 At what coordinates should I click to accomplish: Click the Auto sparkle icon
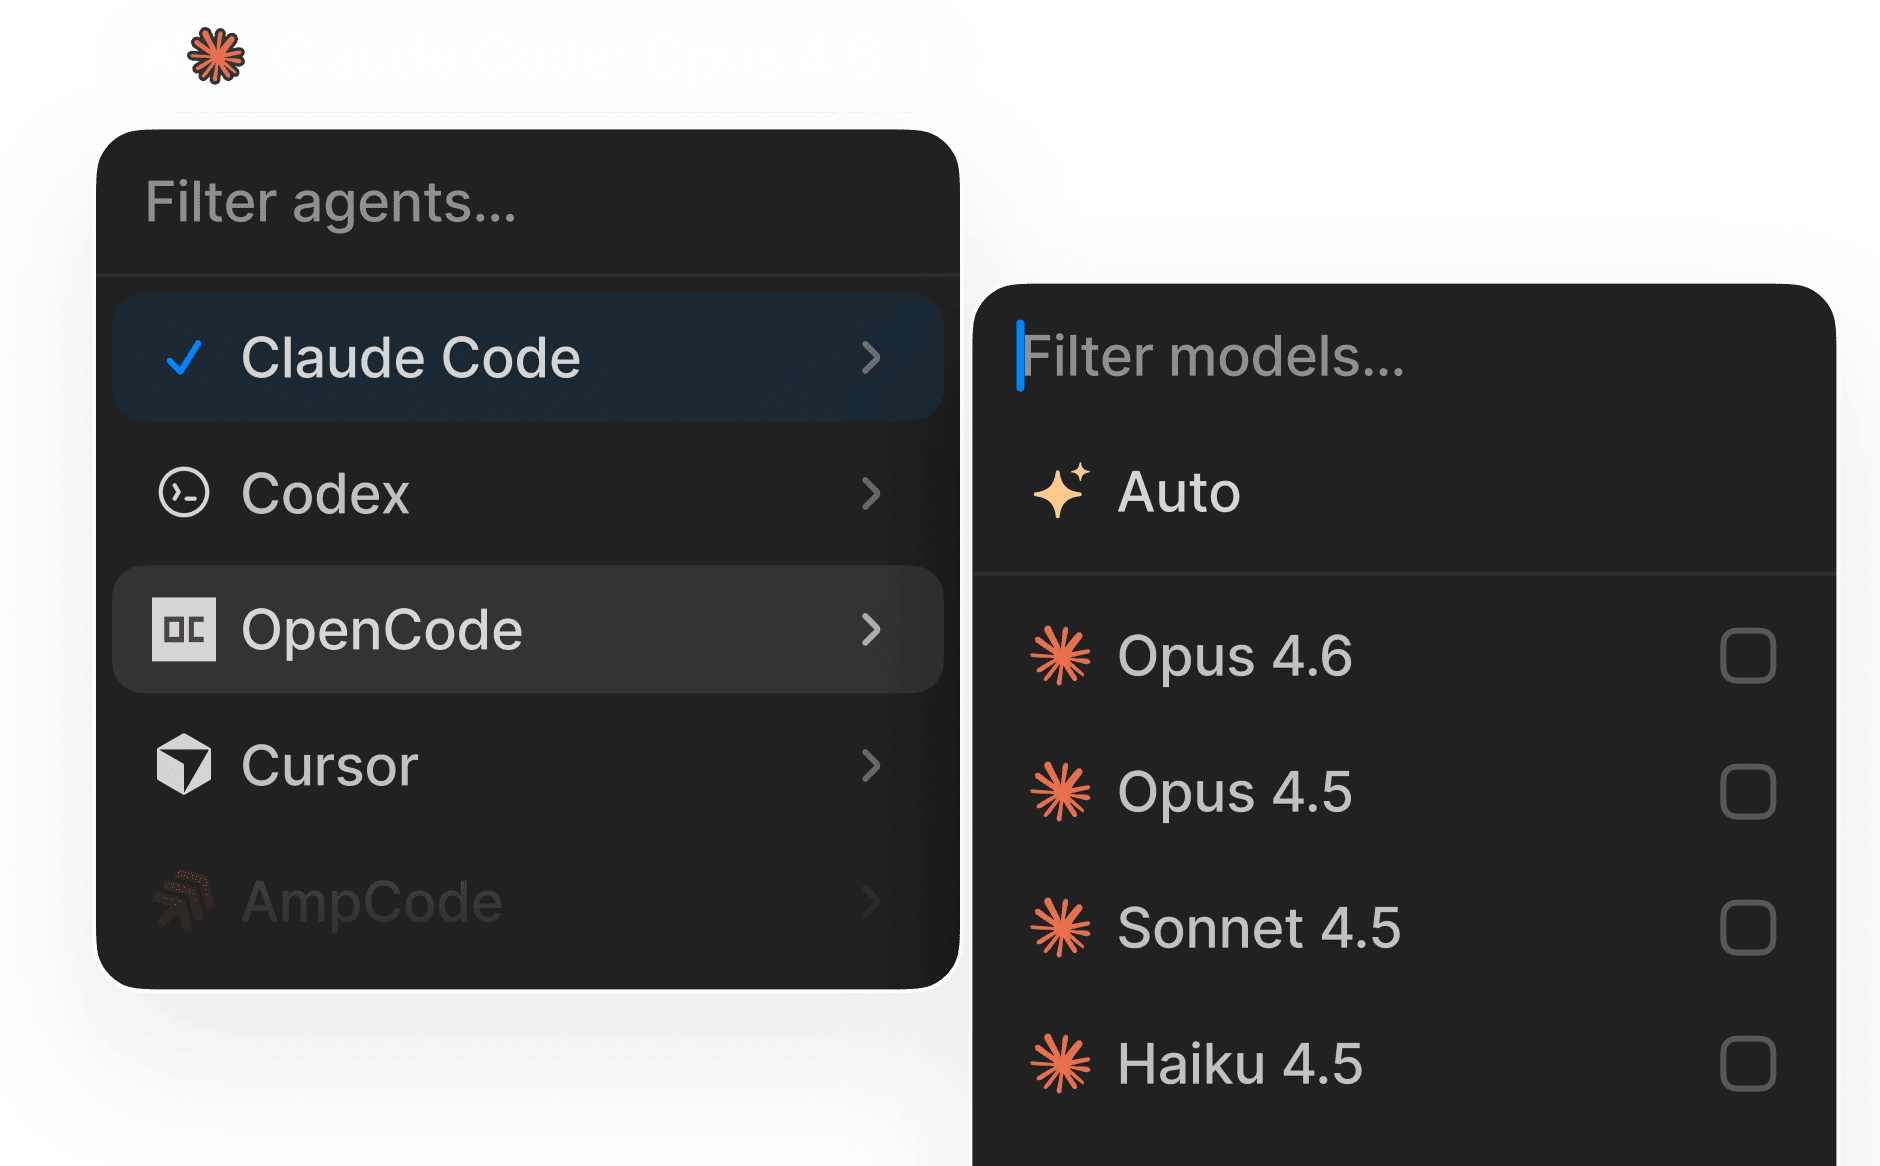point(1061,491)
